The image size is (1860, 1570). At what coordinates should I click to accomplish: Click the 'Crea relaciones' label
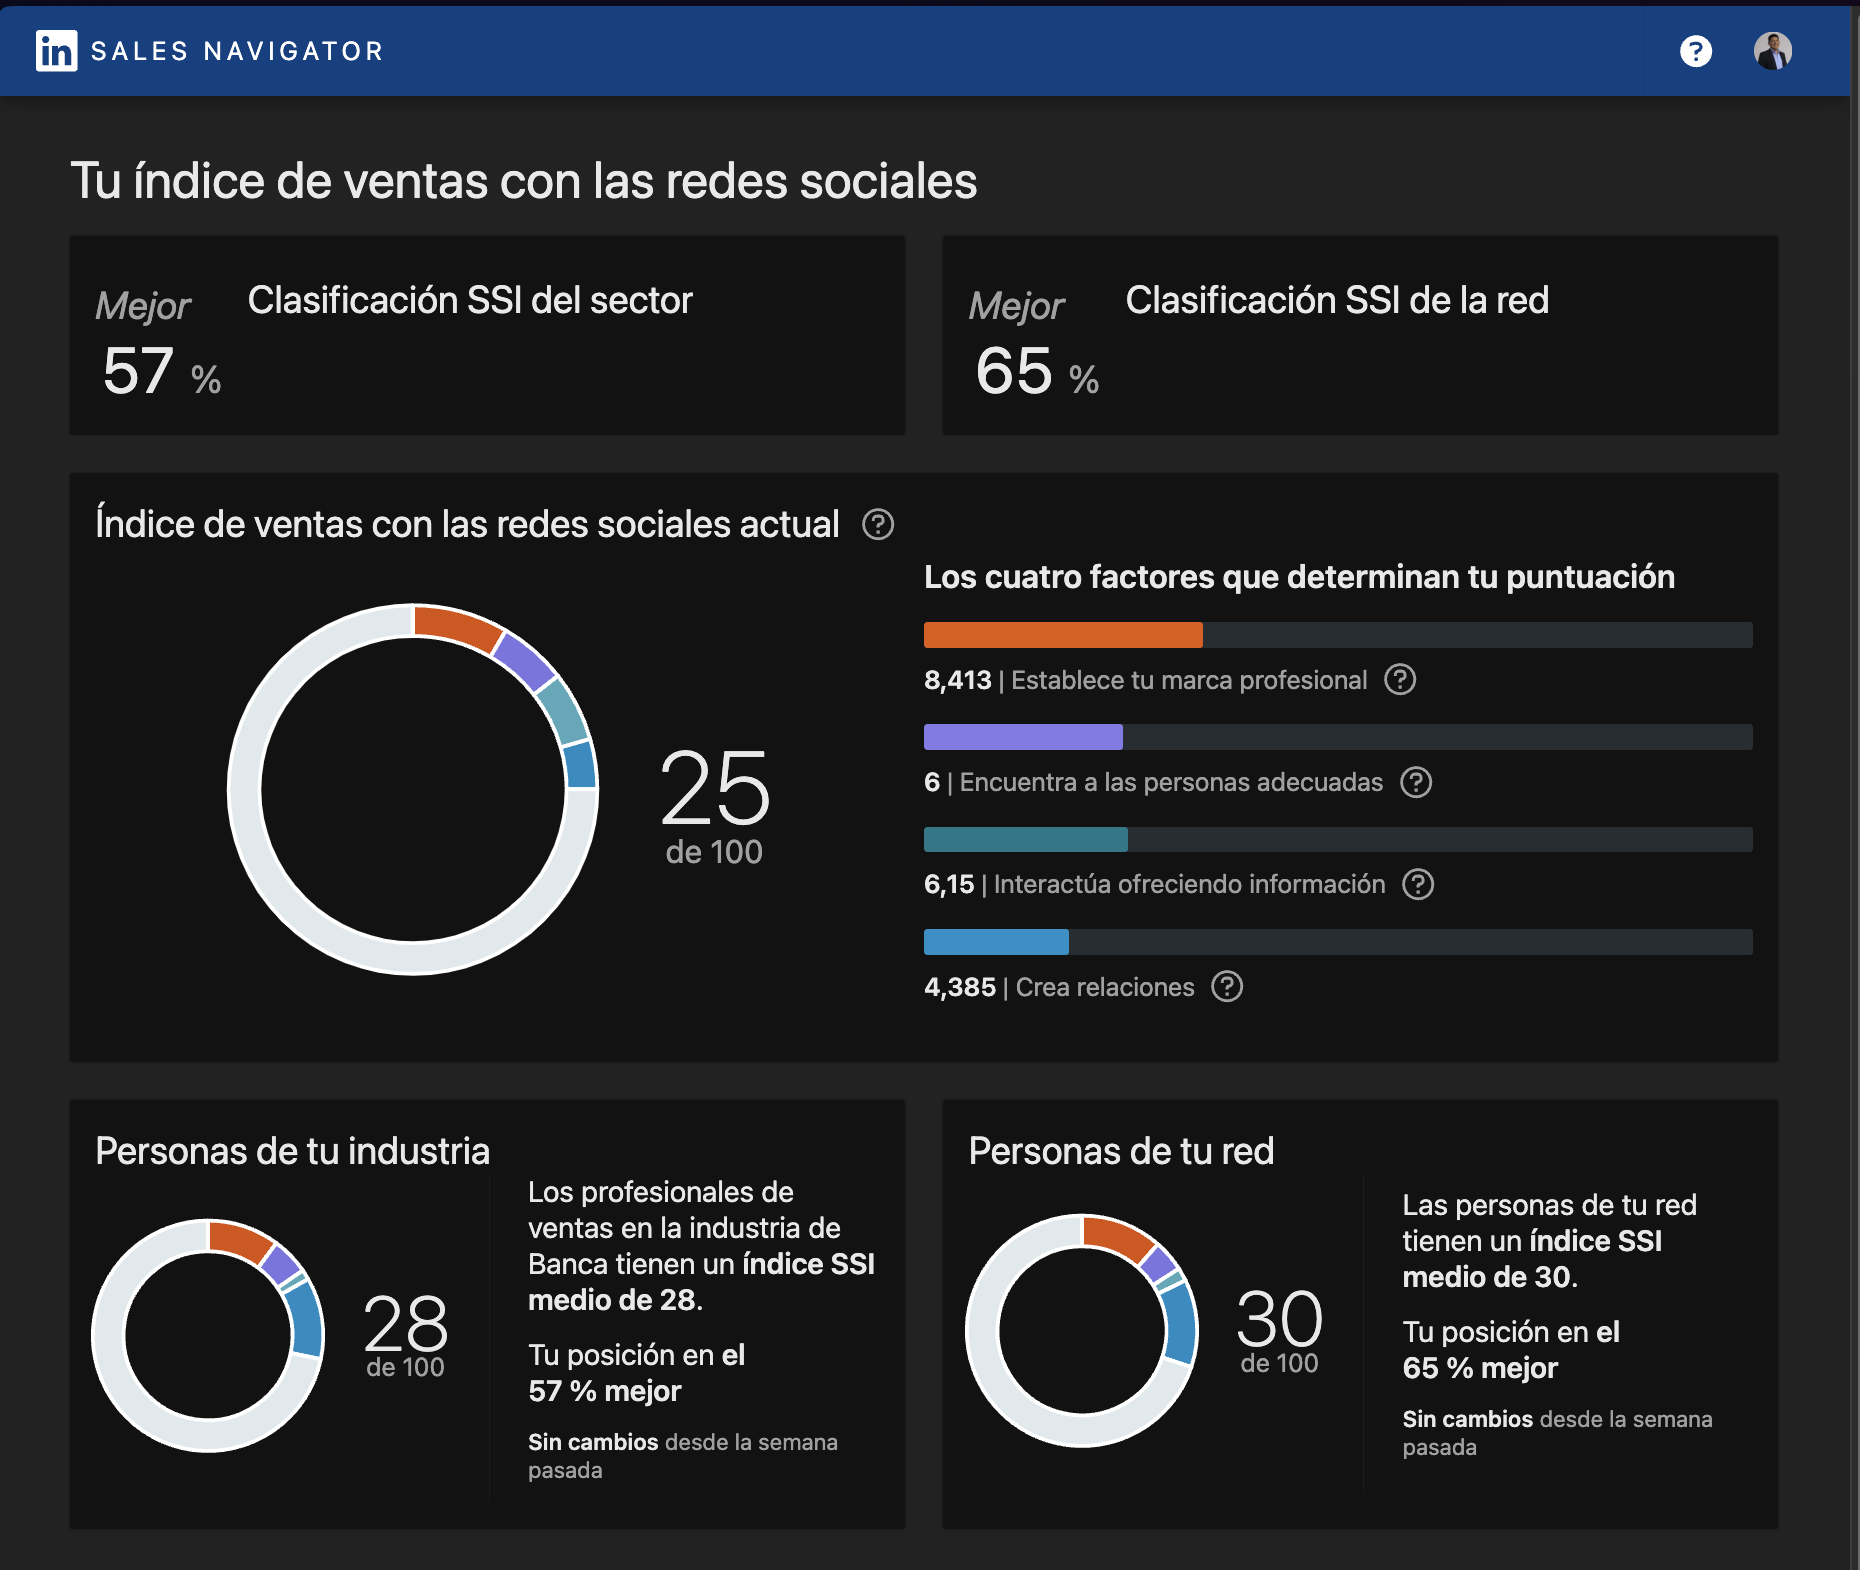point(1105,987)
